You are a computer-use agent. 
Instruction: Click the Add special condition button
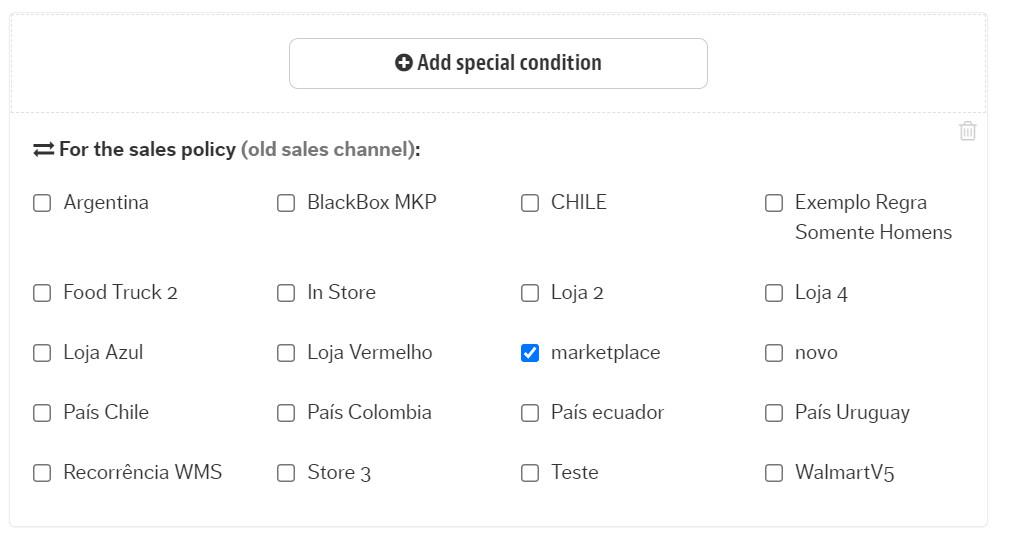[x=498, y=63]
